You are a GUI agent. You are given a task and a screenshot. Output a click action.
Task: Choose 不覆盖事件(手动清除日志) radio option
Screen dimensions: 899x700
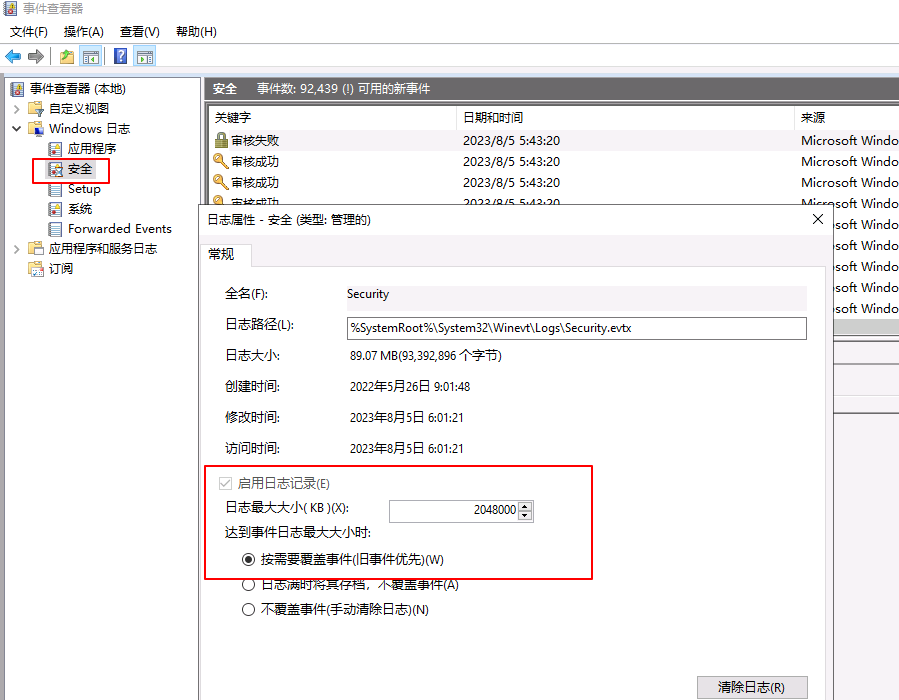pos(249,609)
